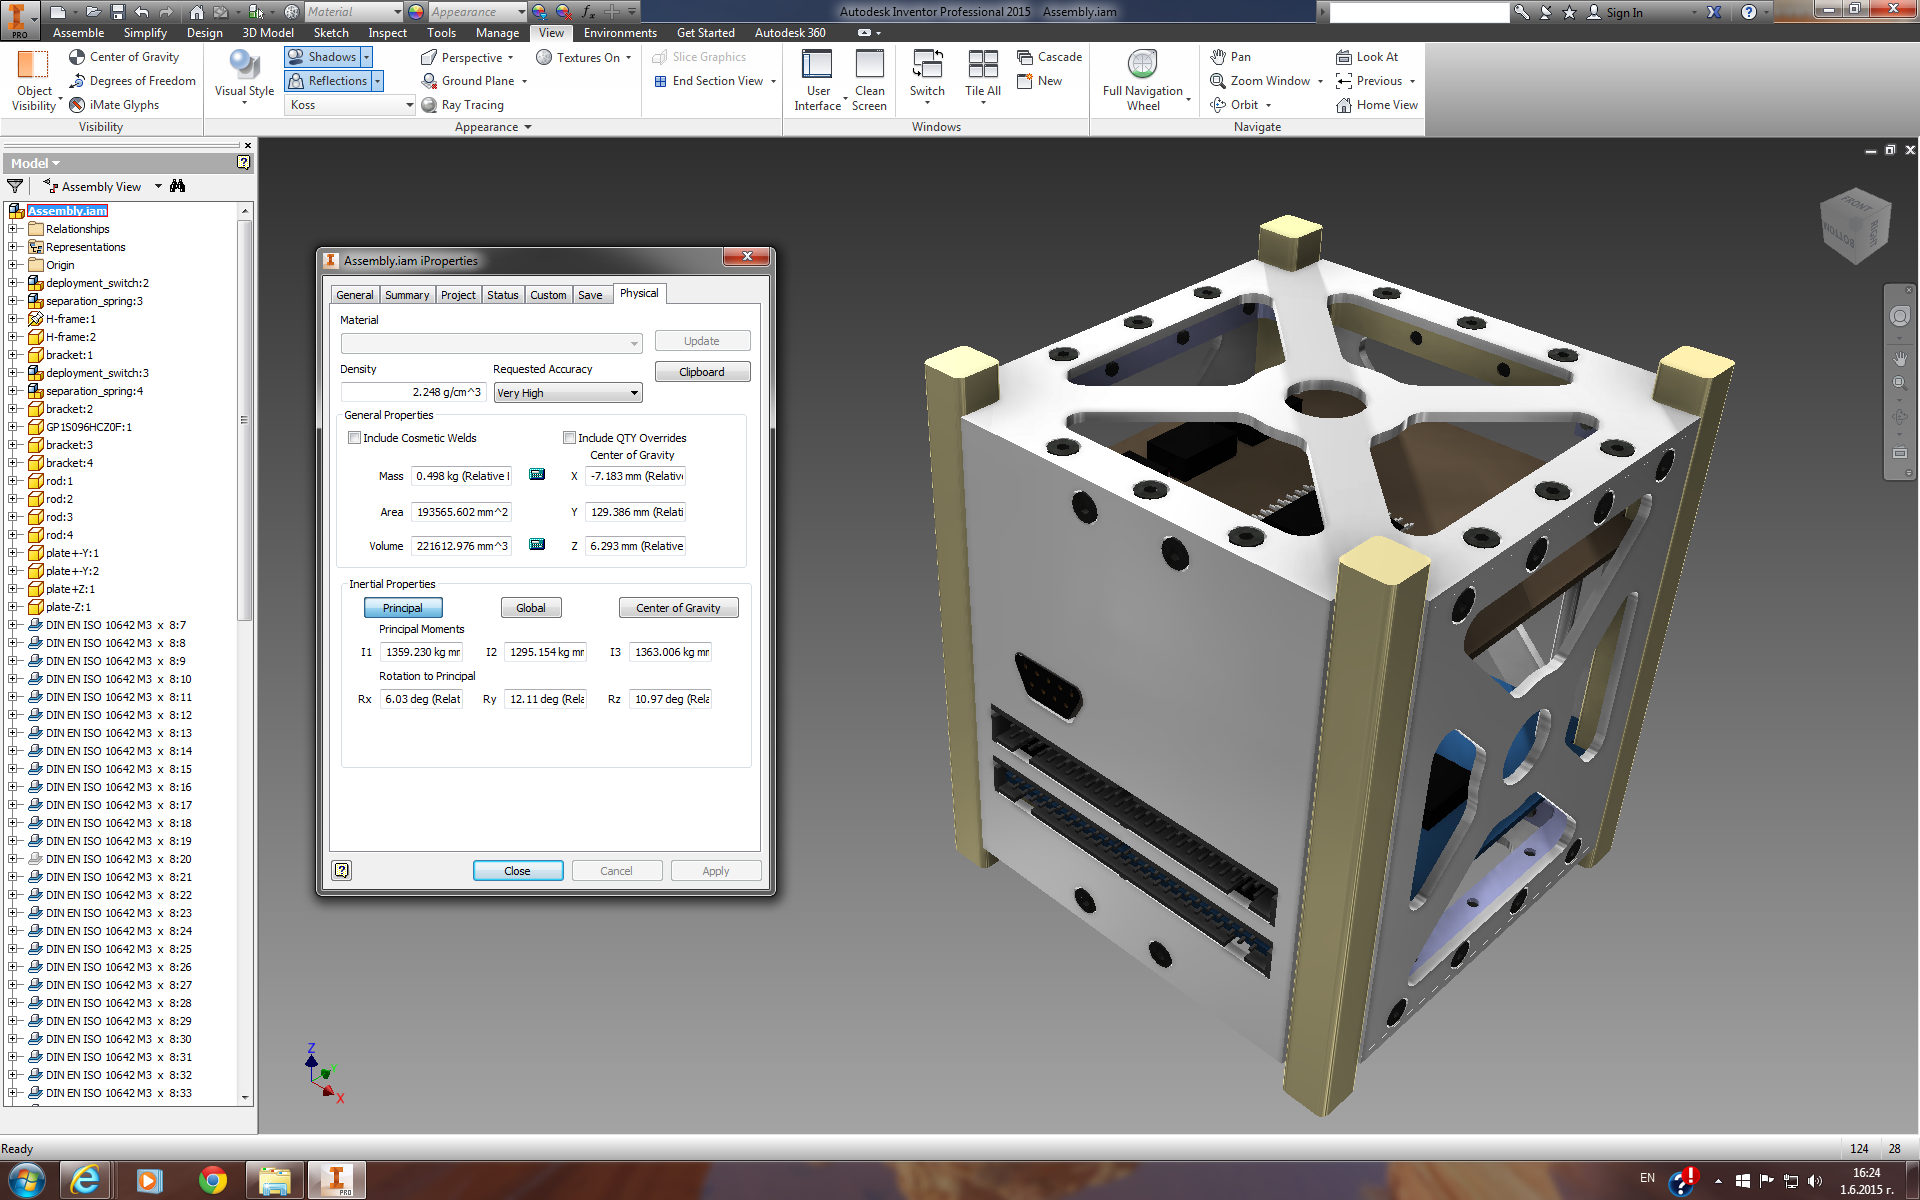Activate the Orbit tool
Image resolution: width=1920 pixels, height=1200 pixels.
tap(1234, 105)
